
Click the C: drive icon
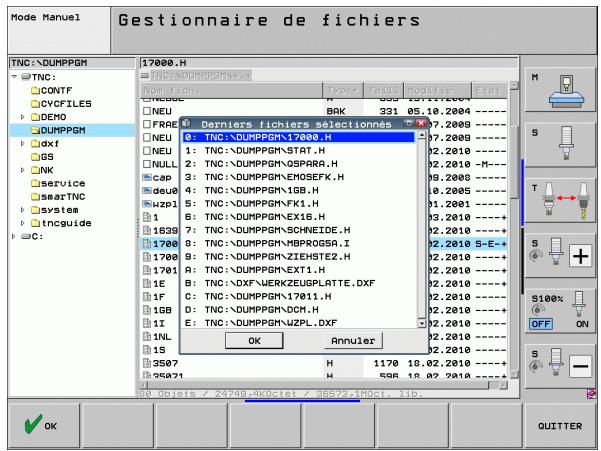[26, 236]
